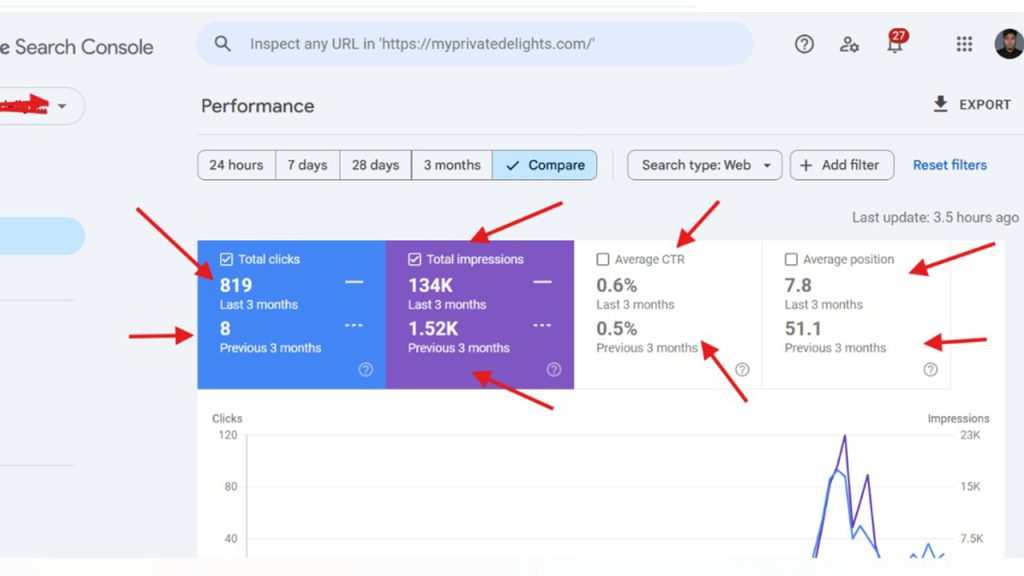This screenshot has width=1024, height=576.
Task: Click the Export download icon
Action: pyautogui.click(x=940, y=103)
